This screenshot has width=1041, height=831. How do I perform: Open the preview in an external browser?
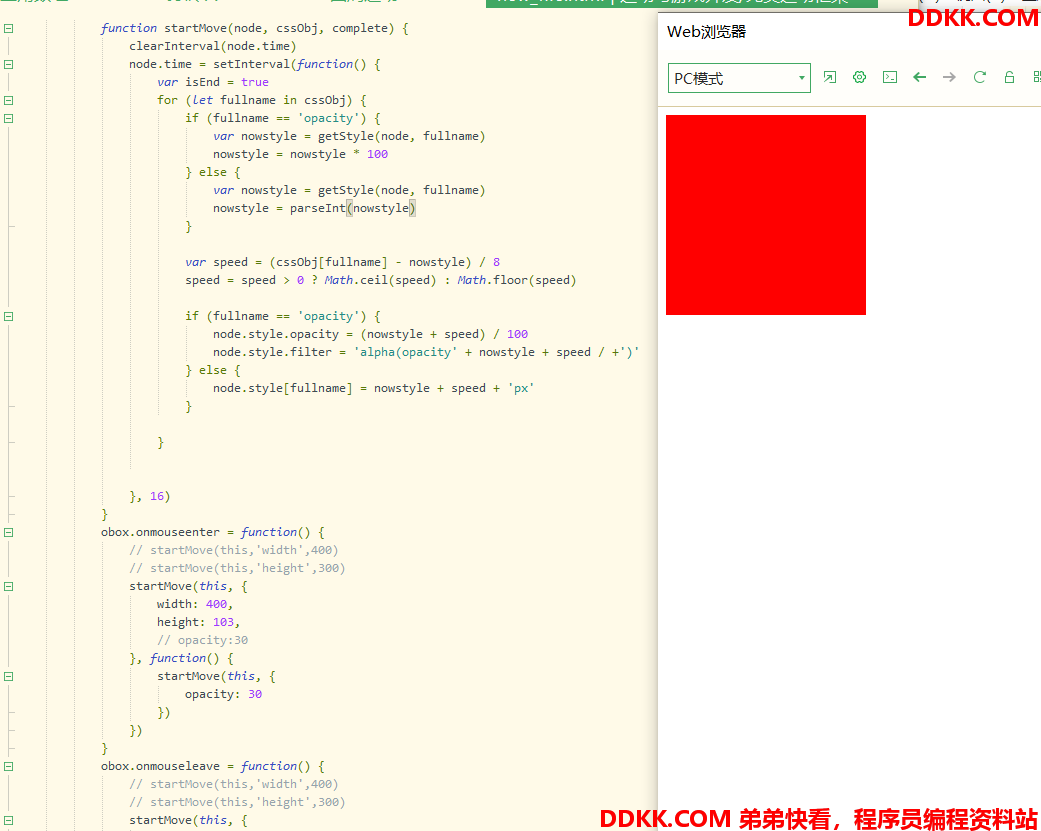tap(829, 77)
